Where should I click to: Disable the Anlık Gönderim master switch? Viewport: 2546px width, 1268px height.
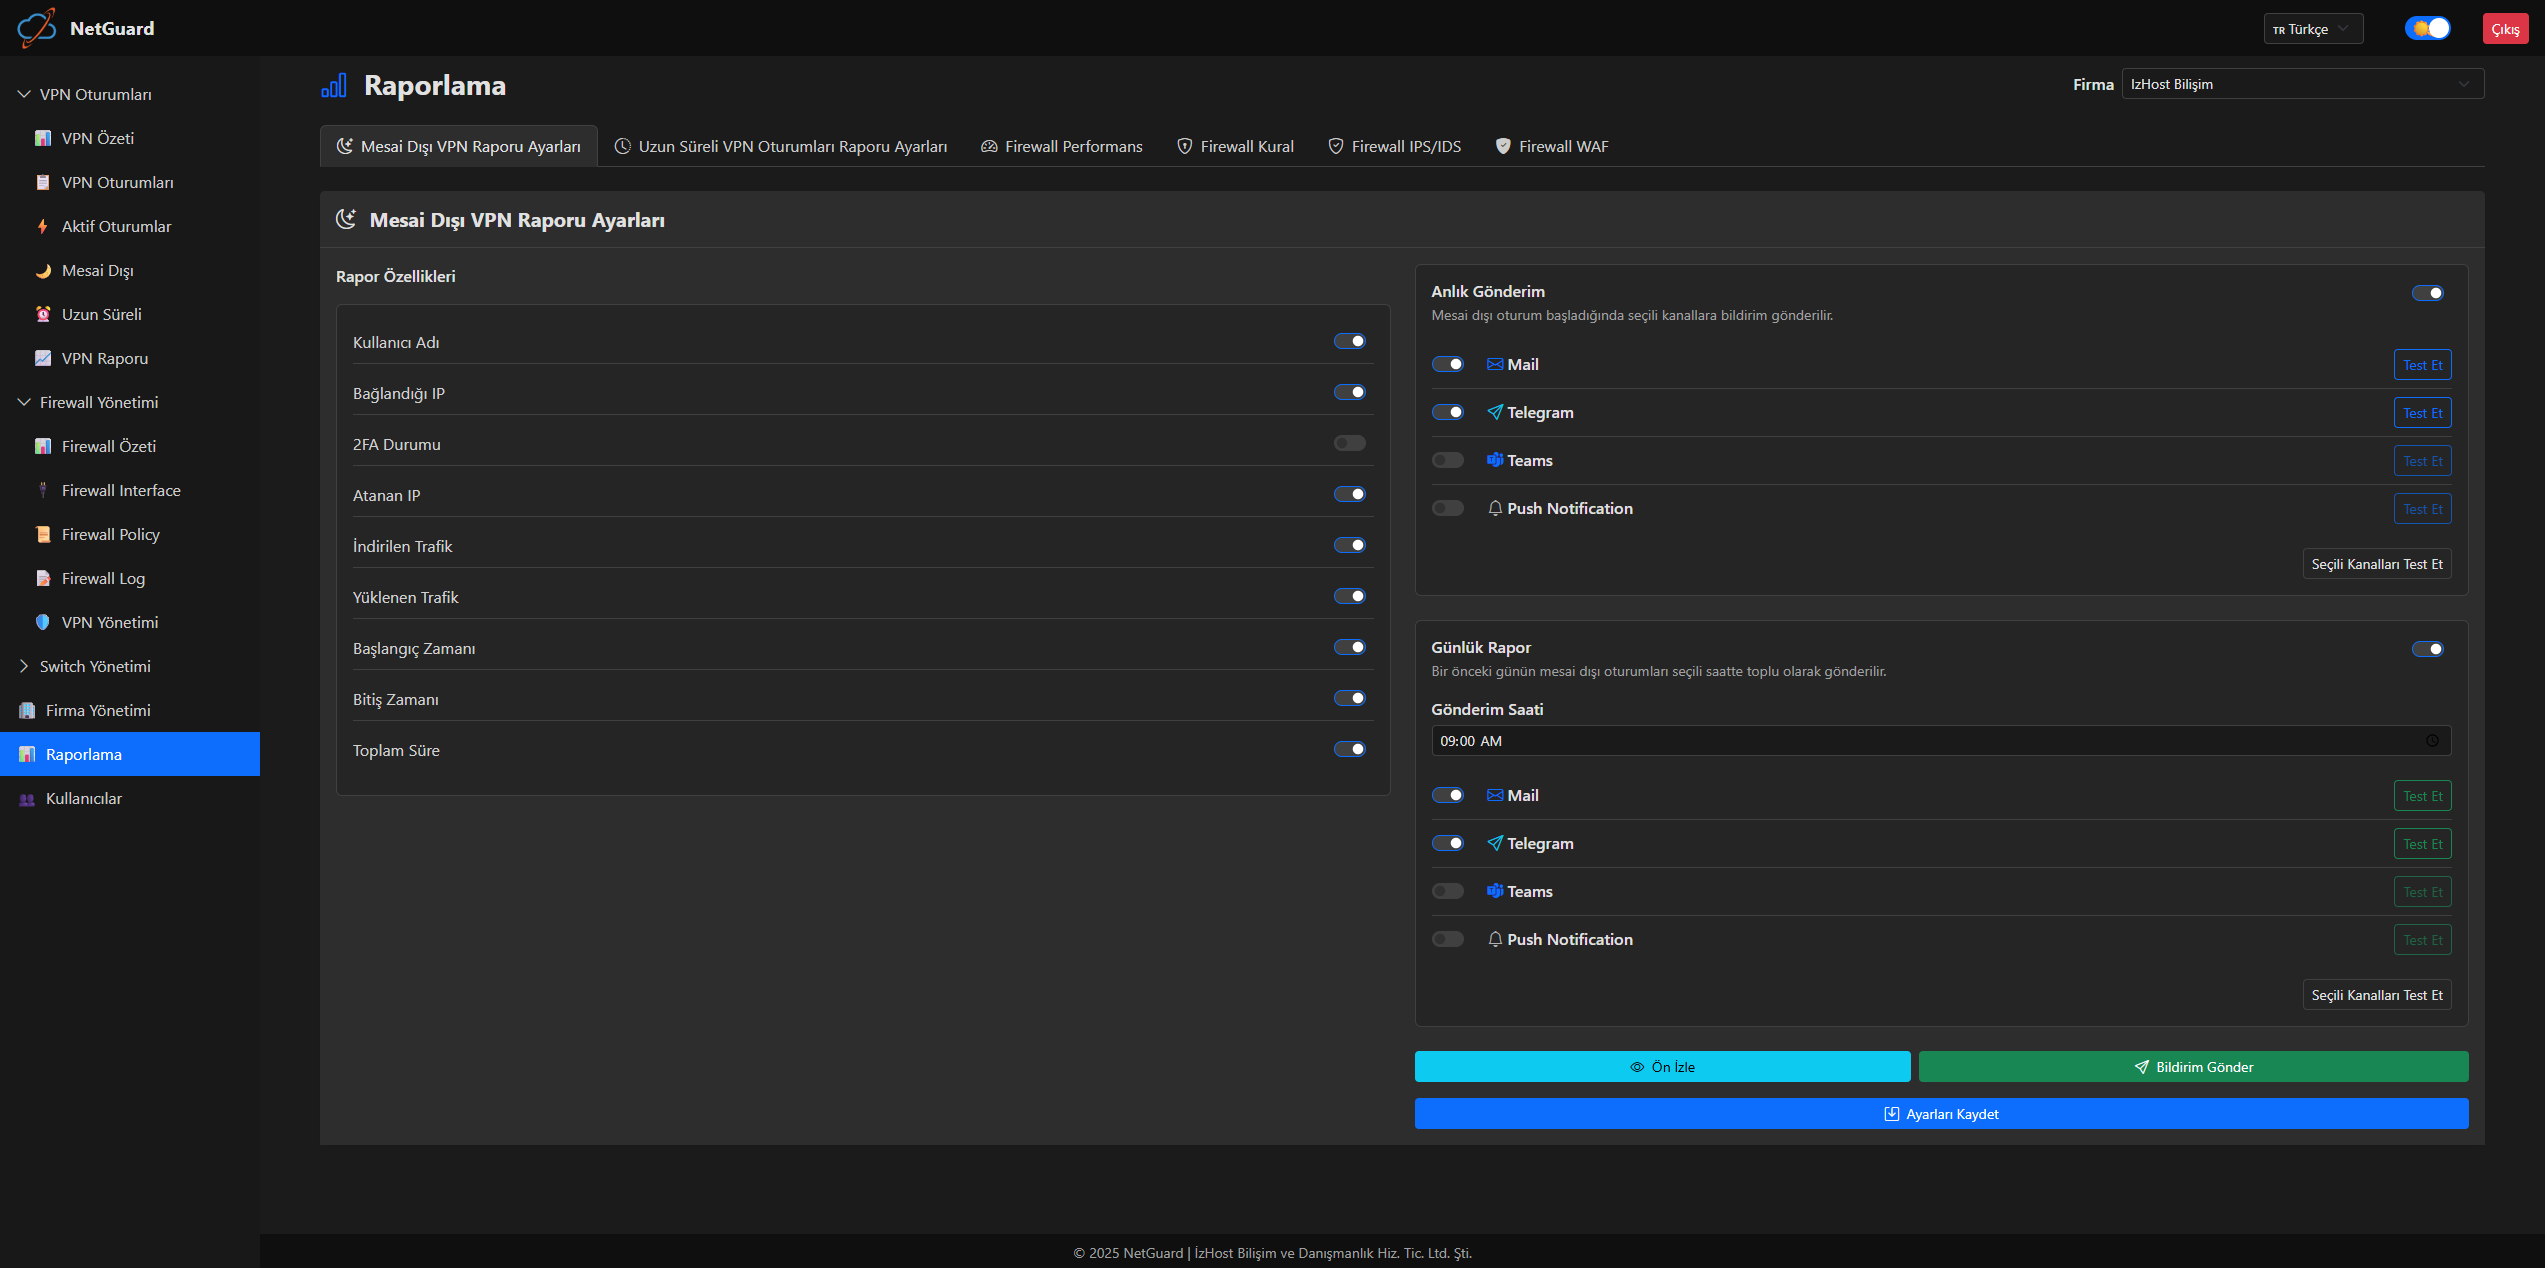(x=2427, y=293)
